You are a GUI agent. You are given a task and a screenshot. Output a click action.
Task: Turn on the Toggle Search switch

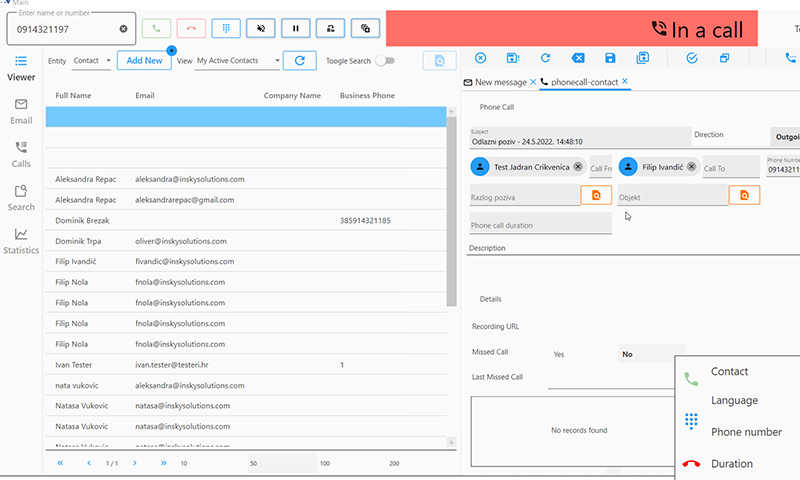click(x=384, y=61)
